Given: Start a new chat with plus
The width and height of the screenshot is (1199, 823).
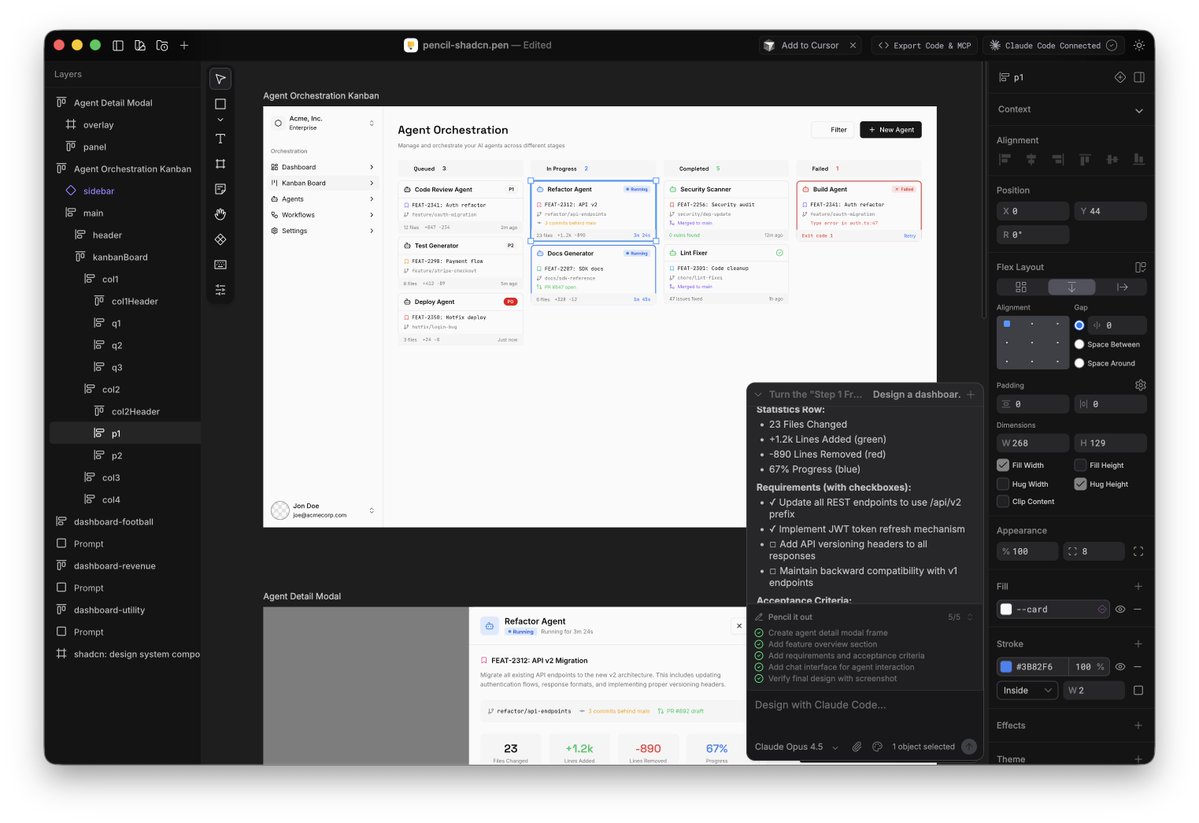Looking at the screenshot, I should [971, 395].
